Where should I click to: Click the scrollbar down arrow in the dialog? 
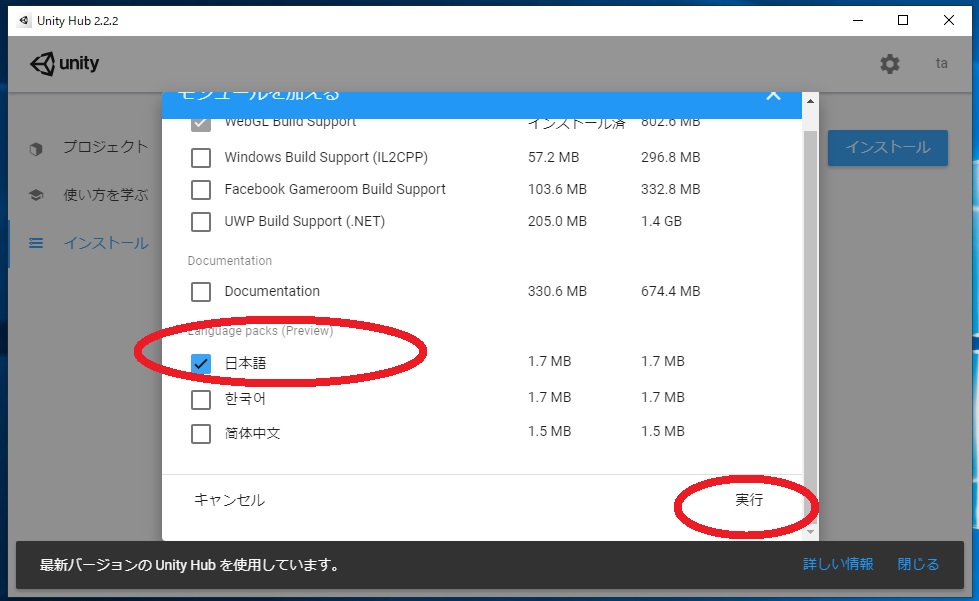coord(810,532)
